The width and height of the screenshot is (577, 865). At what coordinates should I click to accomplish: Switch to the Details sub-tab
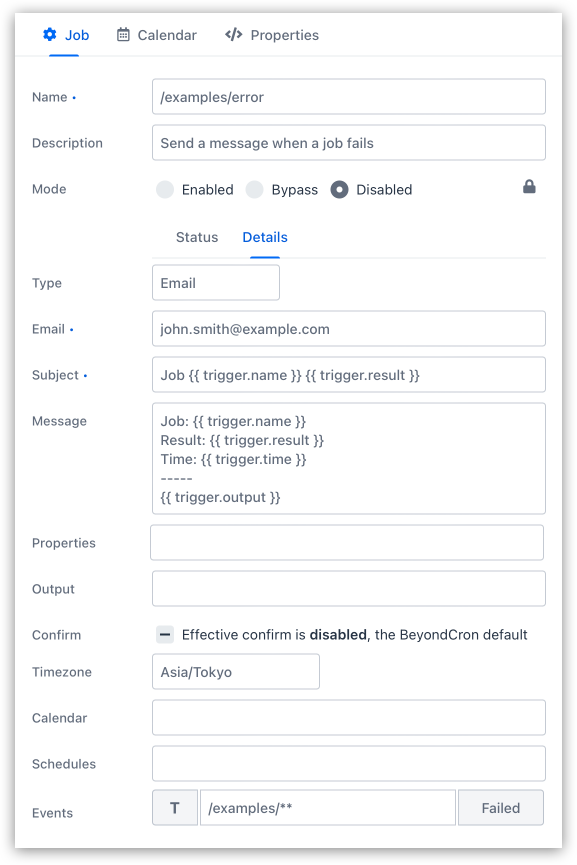pyautogui.click(x=265, y=237)
